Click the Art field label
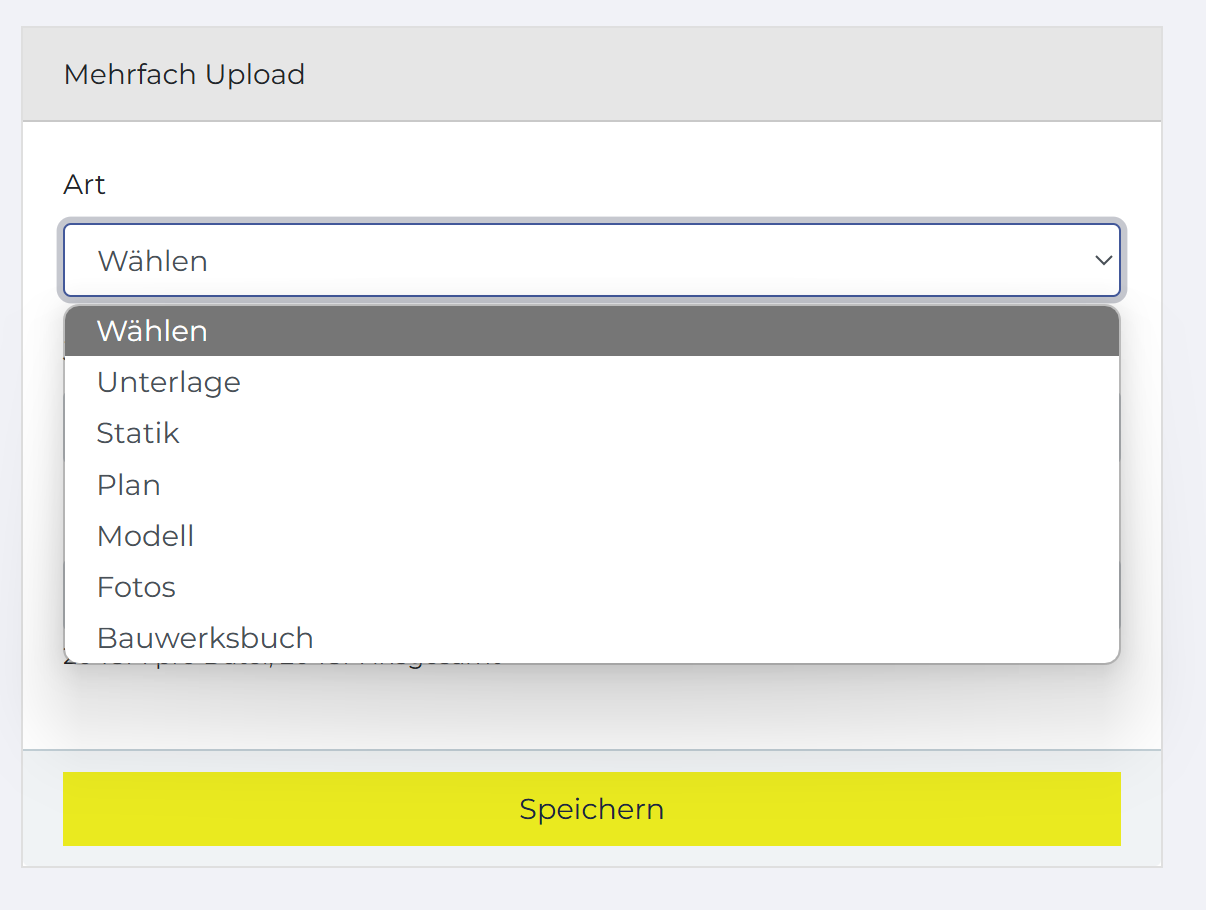The height and width of the screenshot is (910, 1206). point(84,185)
